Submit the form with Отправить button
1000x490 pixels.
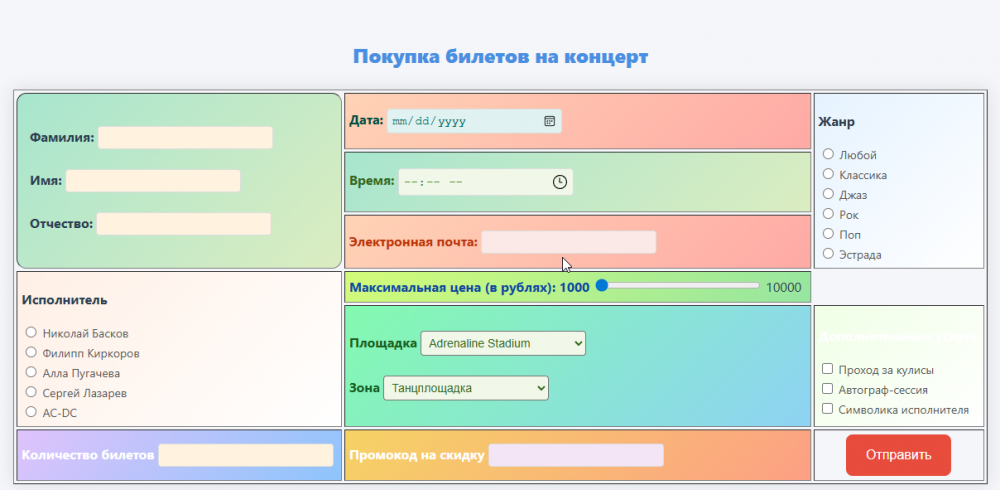coord(898,455)
